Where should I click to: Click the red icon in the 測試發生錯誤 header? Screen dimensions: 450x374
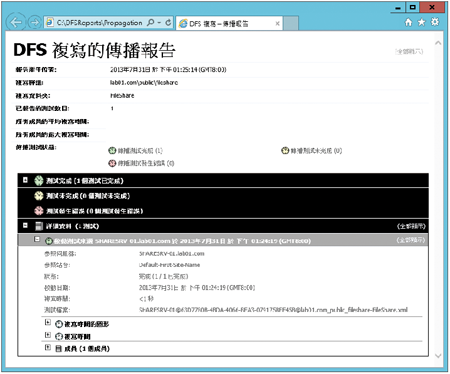(x=39, y=211)
